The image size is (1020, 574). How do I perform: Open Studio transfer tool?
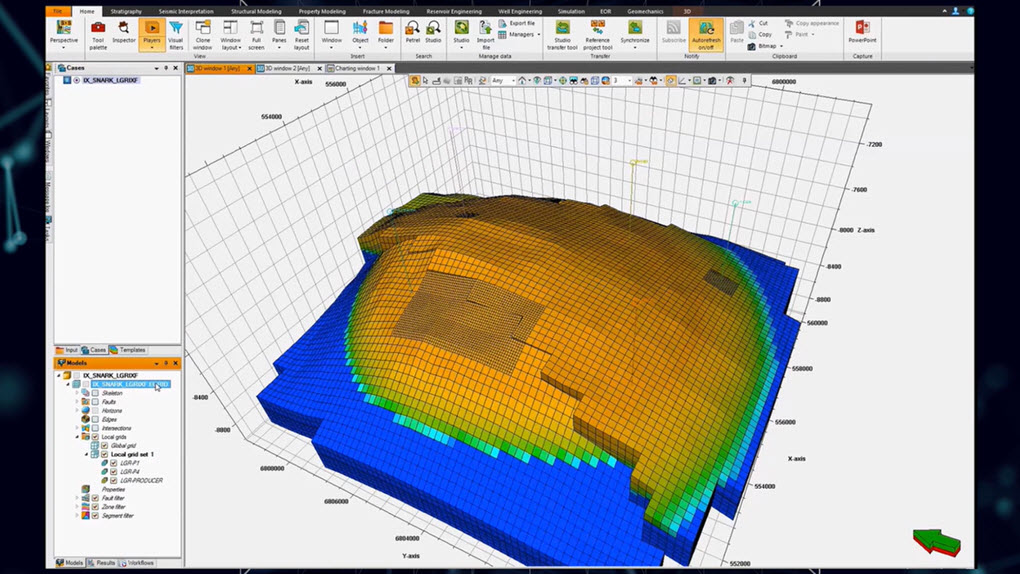pos(563,35)
